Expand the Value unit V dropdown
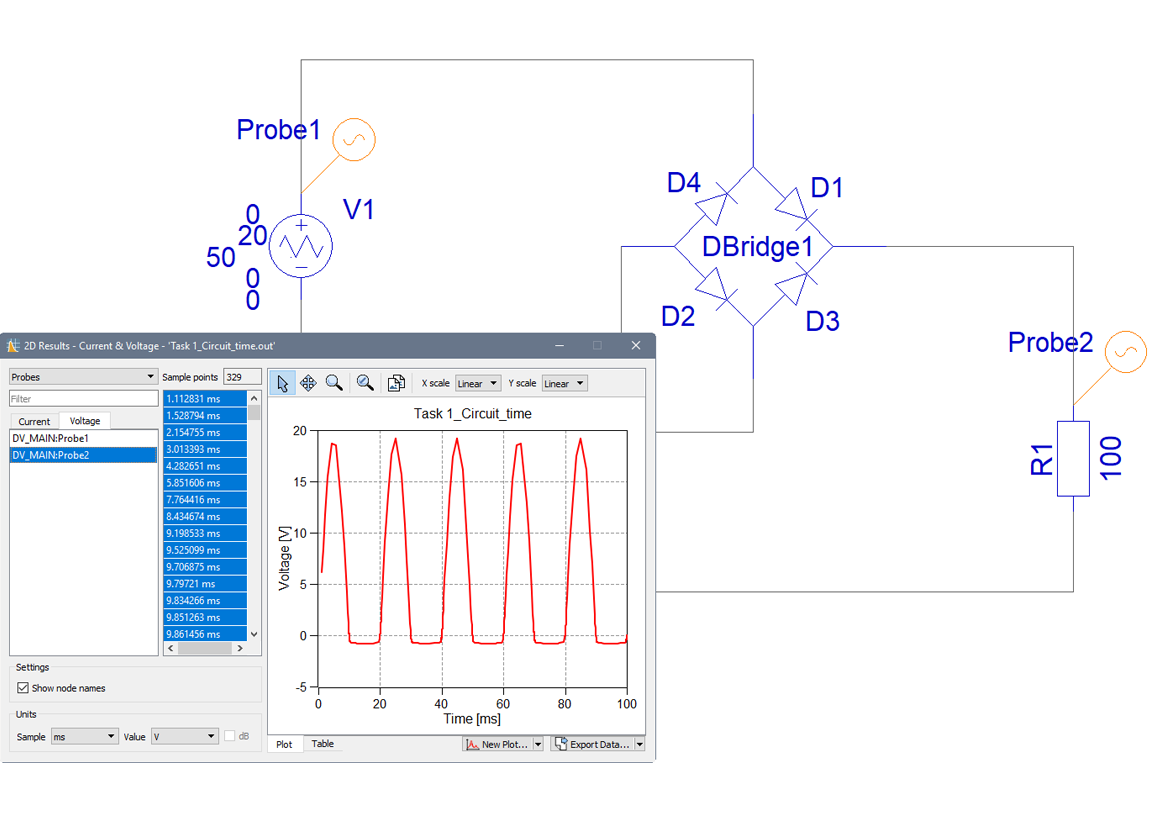1152x824 pixels. pyautogui.click(x=184, y=736)
